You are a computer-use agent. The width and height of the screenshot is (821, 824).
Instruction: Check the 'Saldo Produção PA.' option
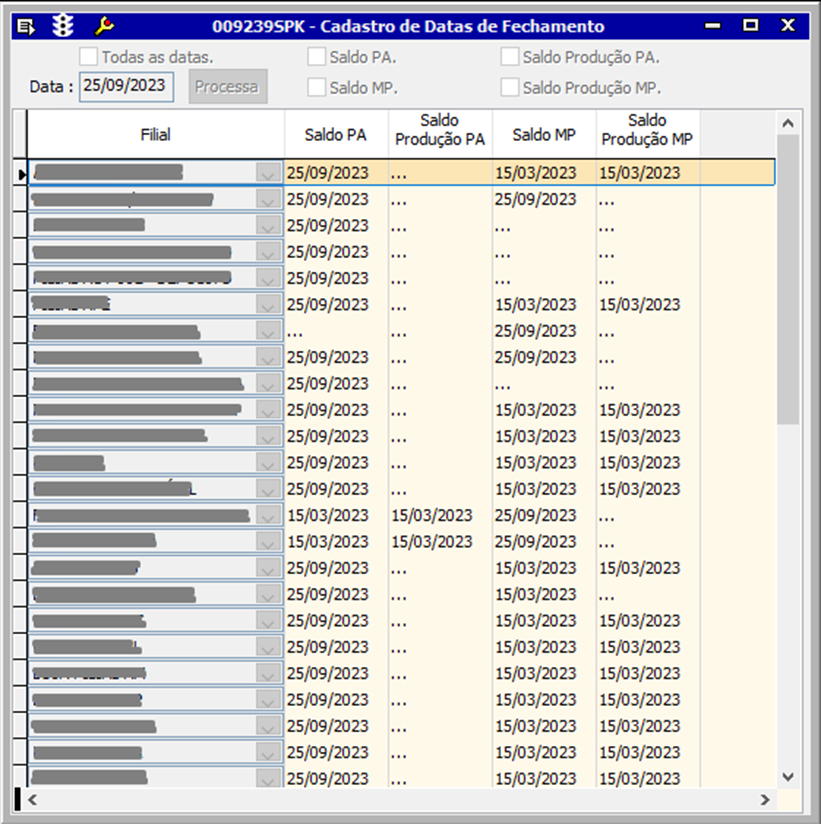pyautogui.click(x=510, y=57)
